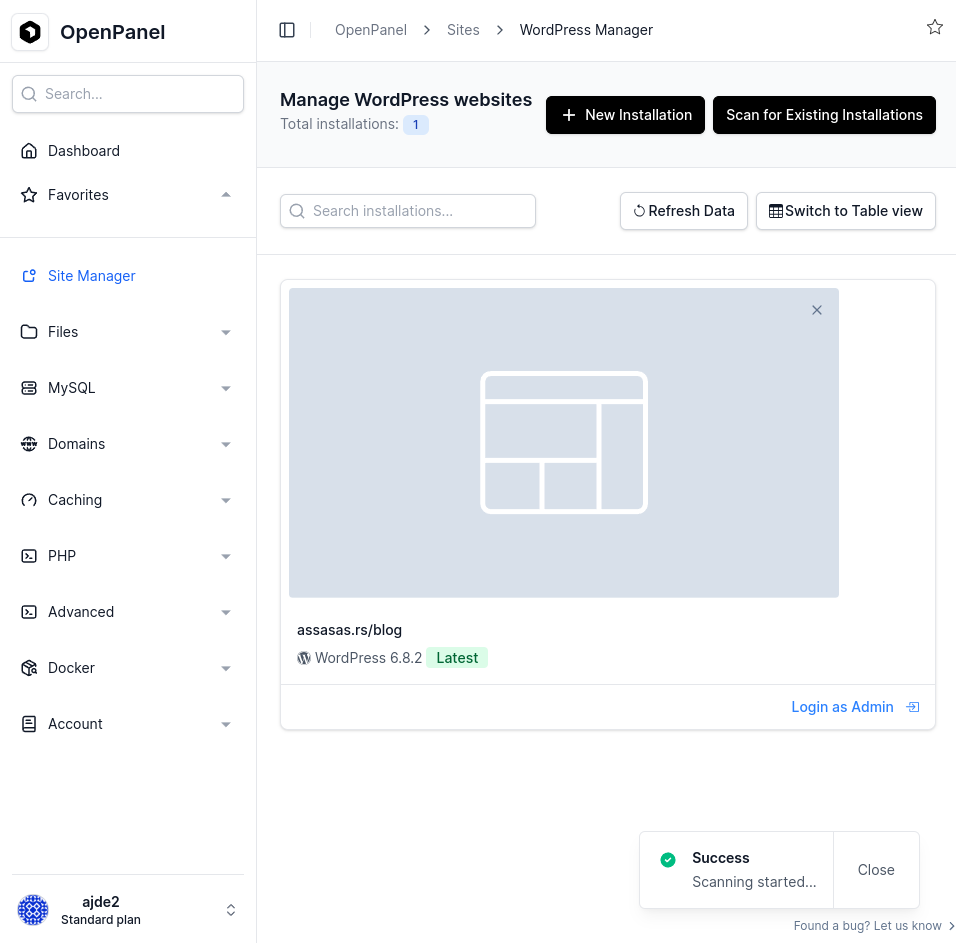
Task: Expand the Files menu arrow
Action: tap(226, 332)
